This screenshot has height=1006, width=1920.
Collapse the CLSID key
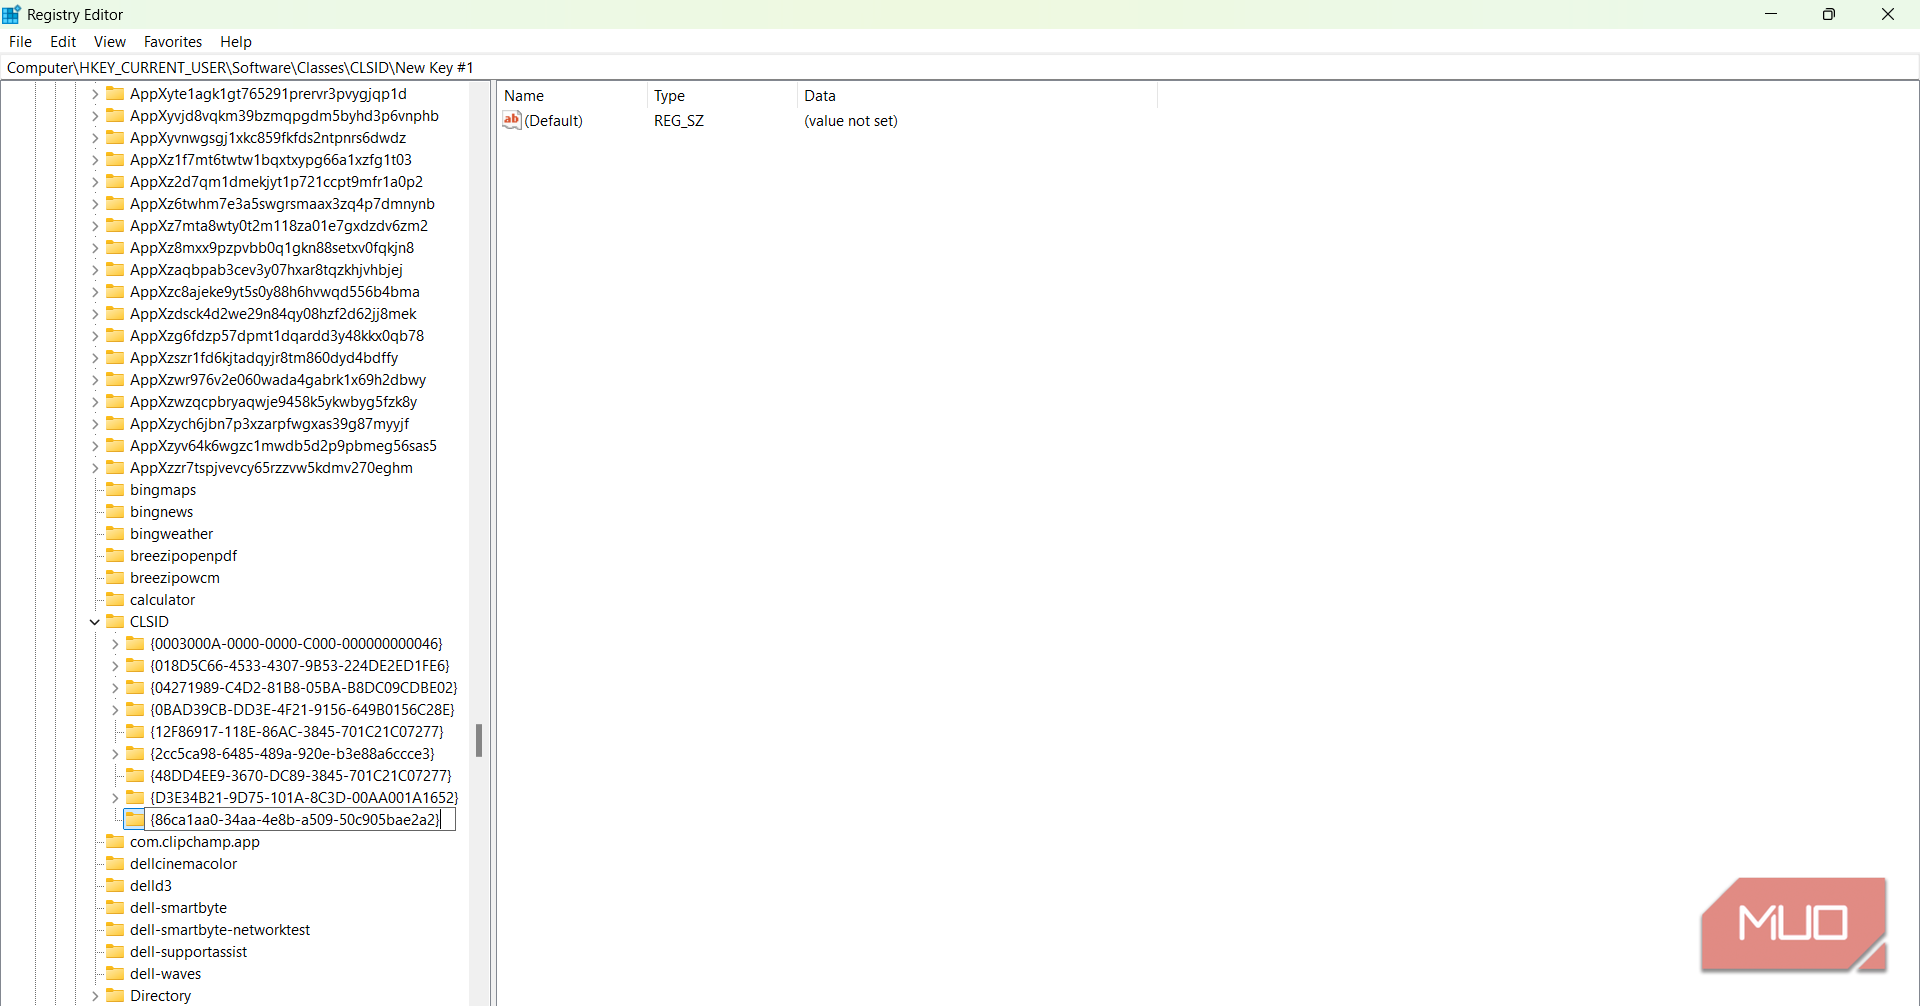click(95, 622)
